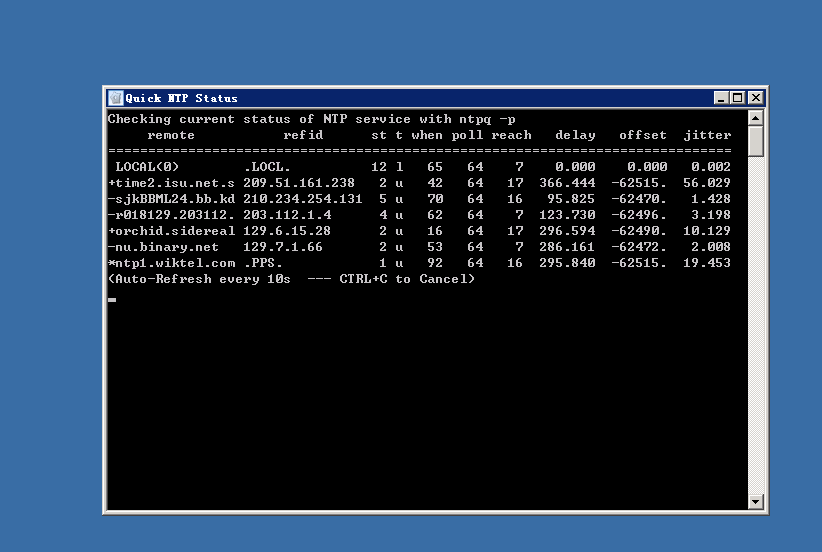Click the 'when' column header
822x552 pixels.
[427, 135]
